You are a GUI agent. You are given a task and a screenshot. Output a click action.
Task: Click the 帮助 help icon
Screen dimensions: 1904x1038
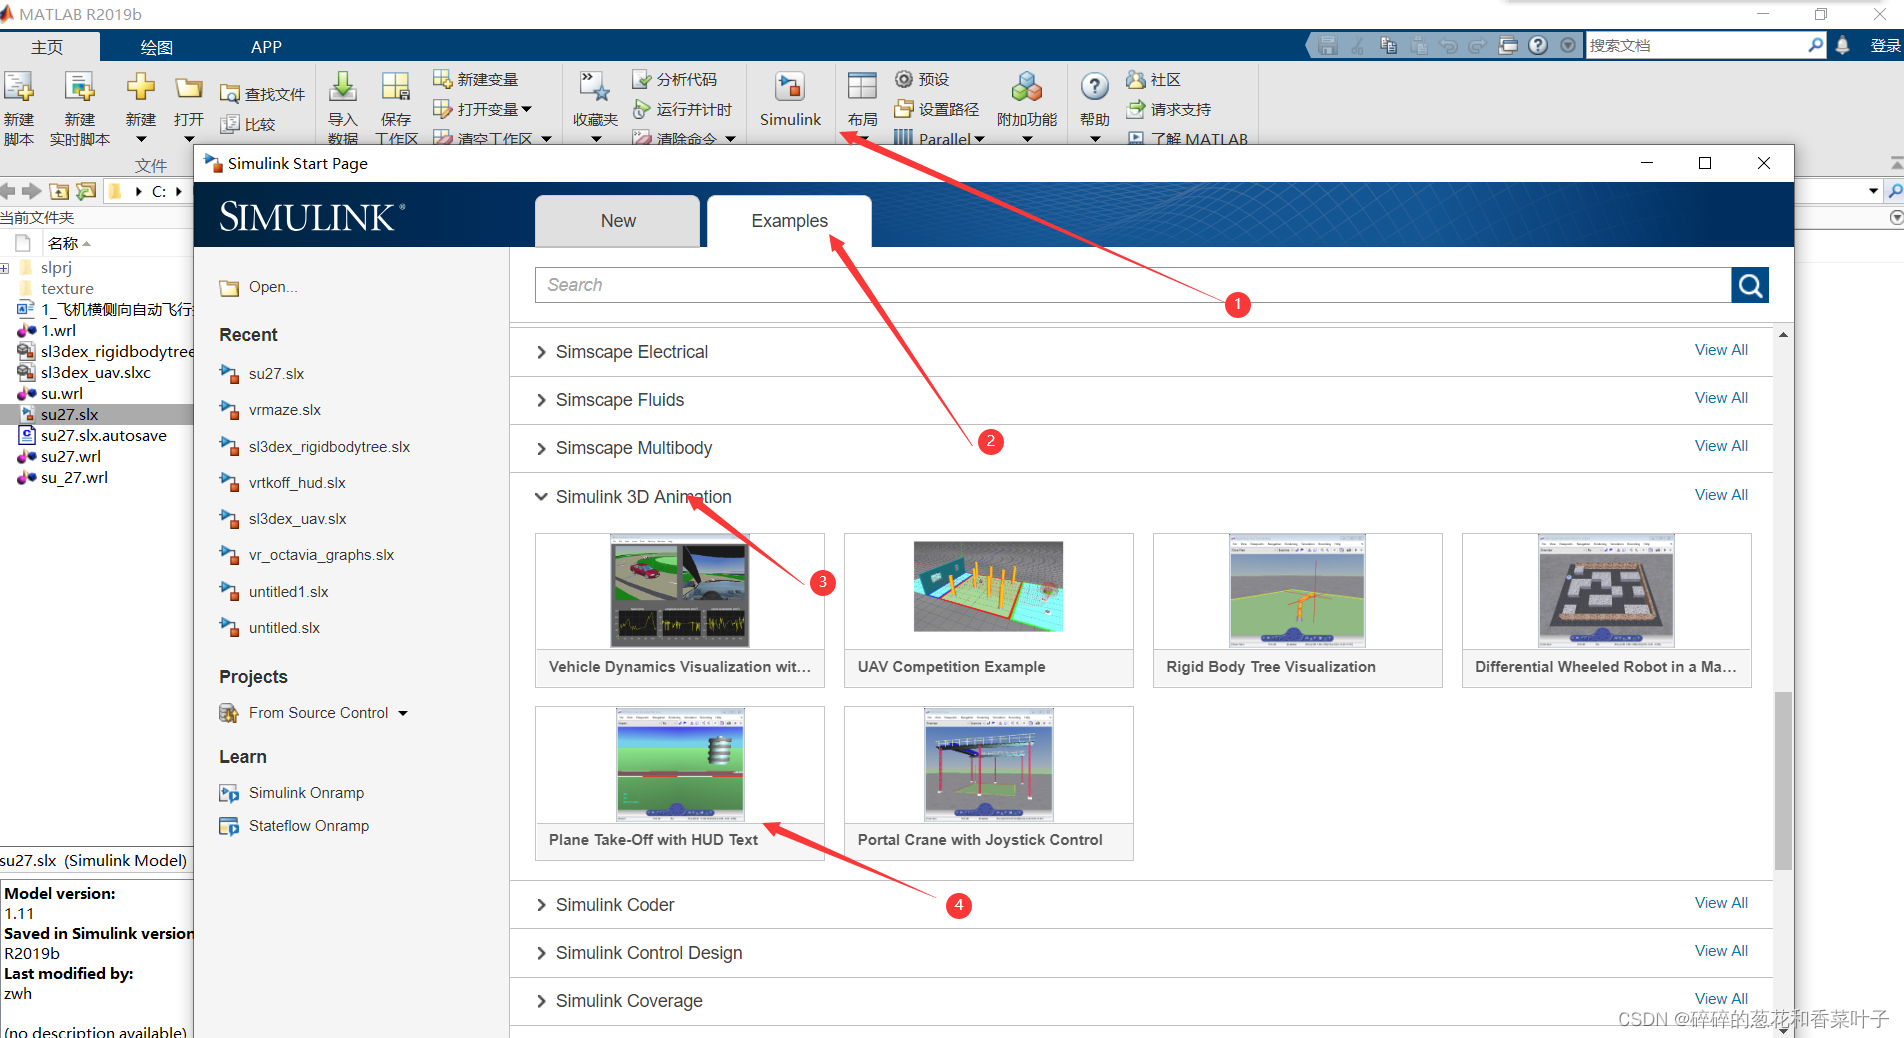(x=1095, y=88)
